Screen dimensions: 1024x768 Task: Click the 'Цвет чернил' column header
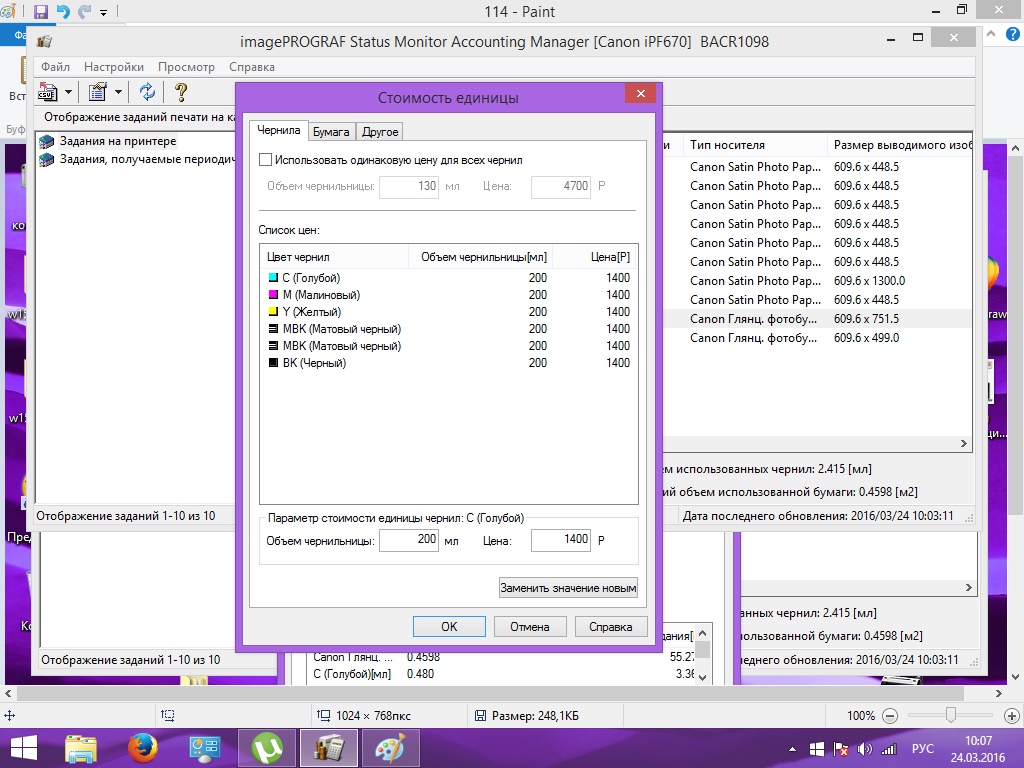point(334,257)
